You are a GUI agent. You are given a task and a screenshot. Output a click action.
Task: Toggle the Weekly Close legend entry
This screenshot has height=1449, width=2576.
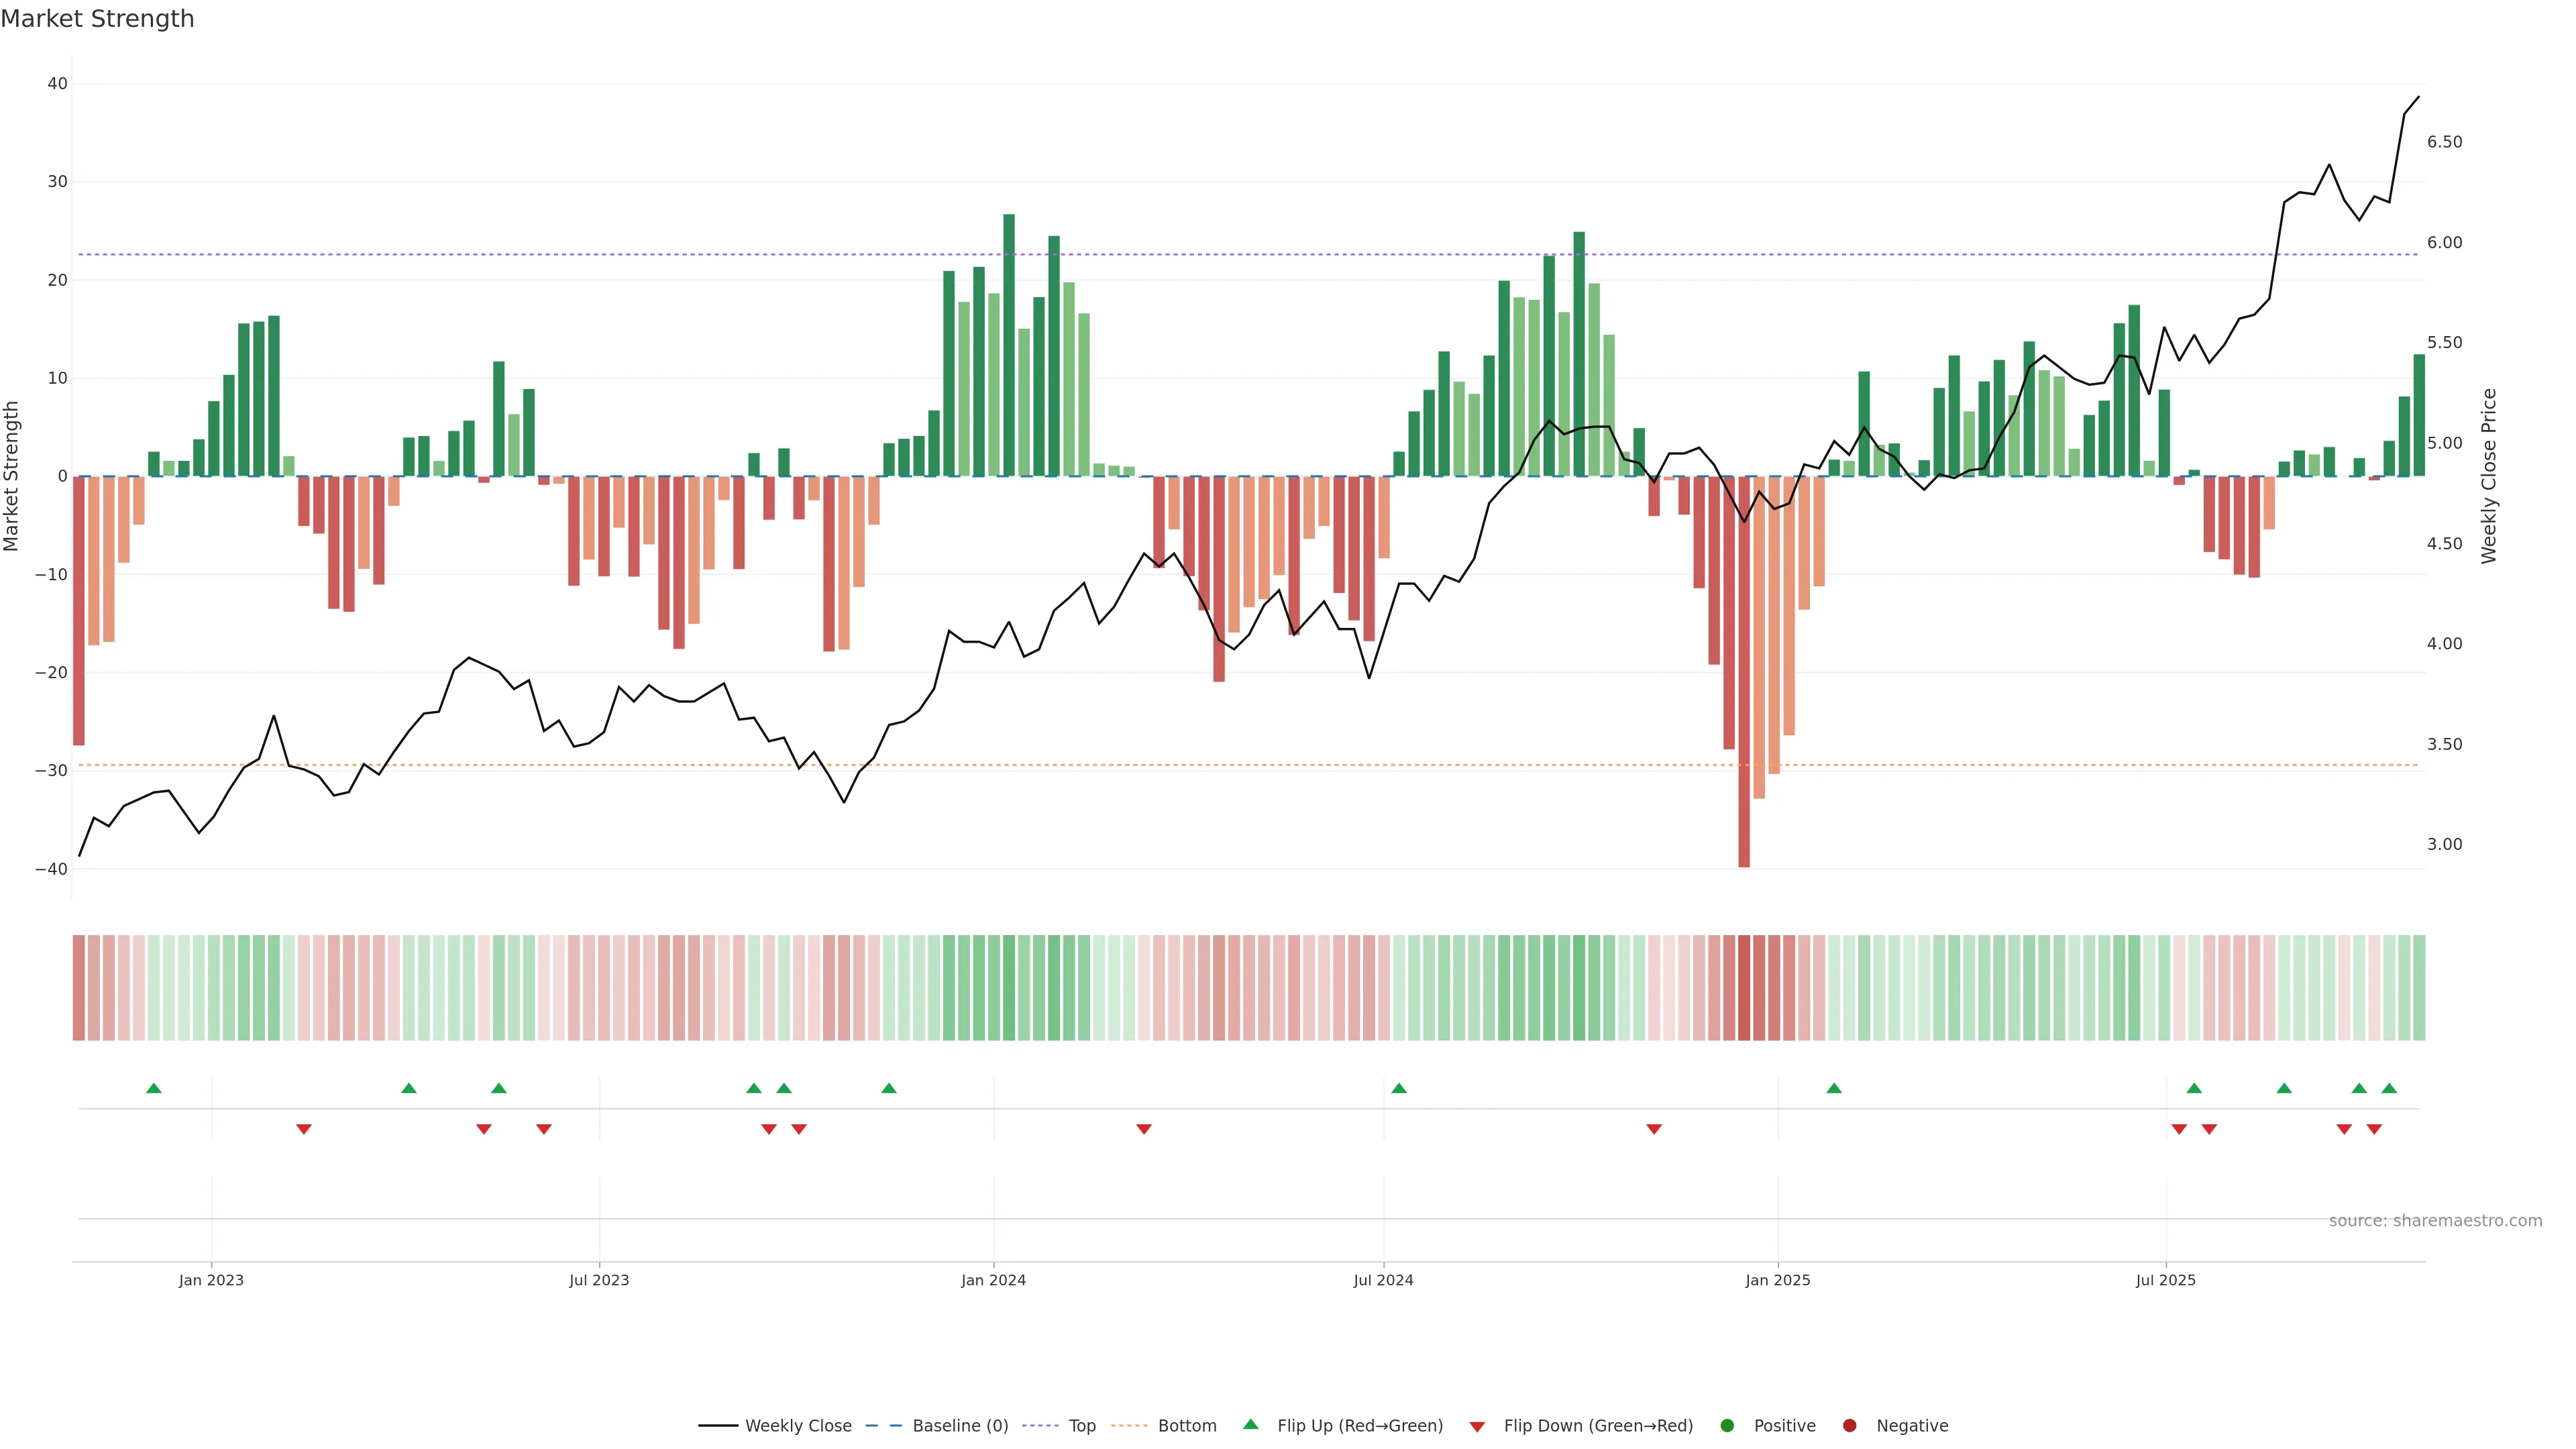click(797, 1426)
